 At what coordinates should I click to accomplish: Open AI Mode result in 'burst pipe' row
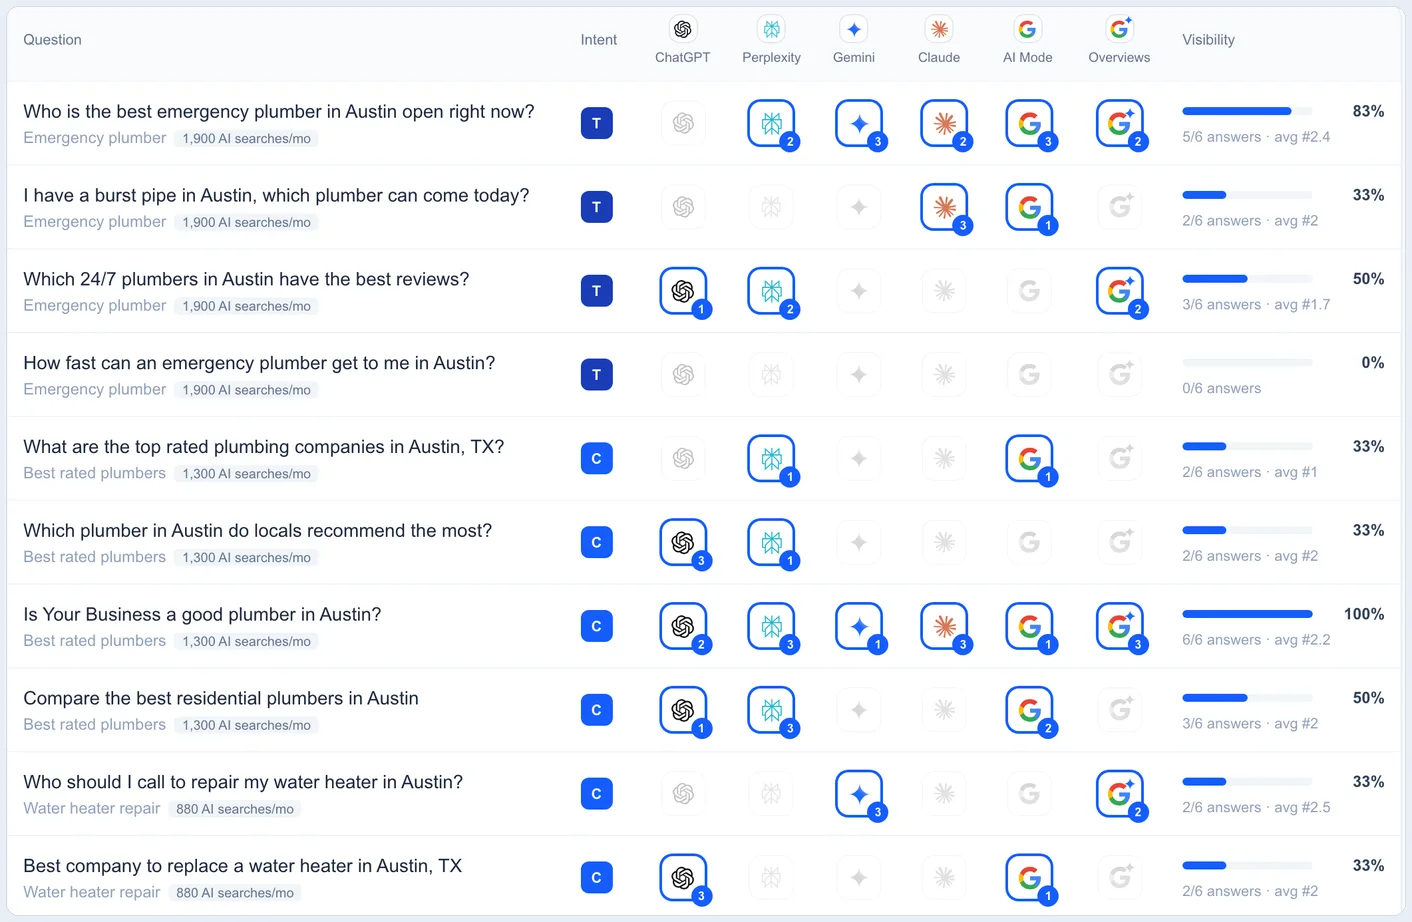point(1030,208)
